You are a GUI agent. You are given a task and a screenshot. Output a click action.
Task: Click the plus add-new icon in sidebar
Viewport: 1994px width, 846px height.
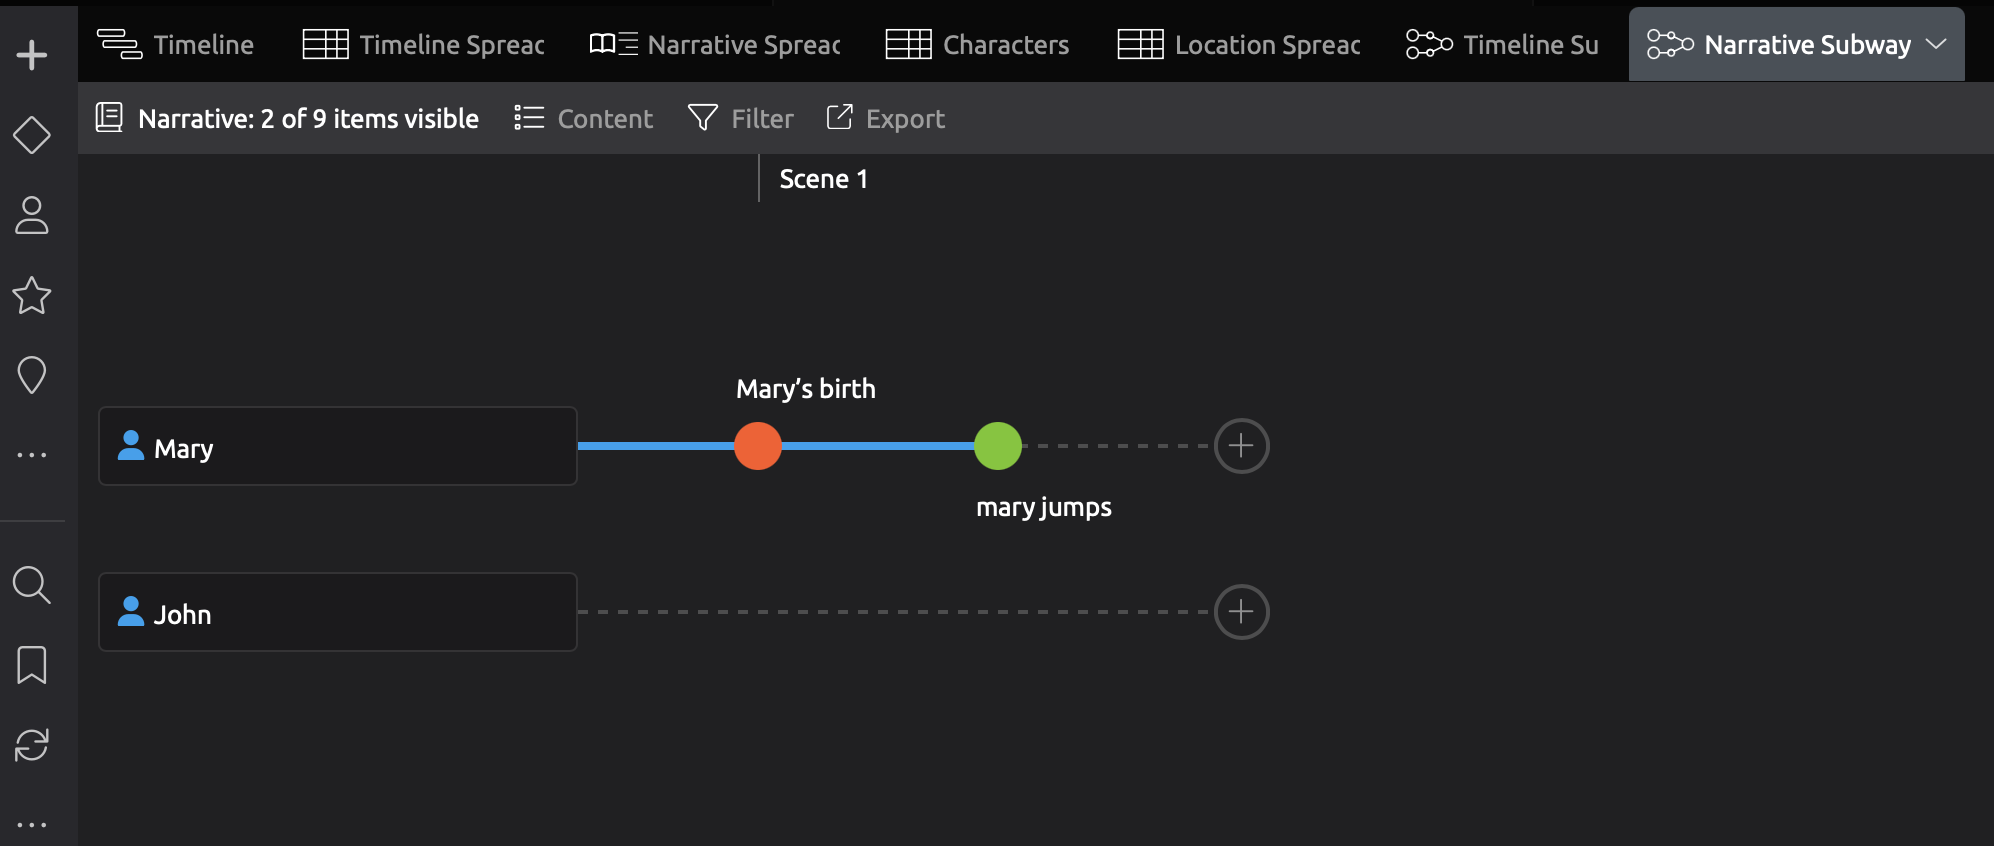[32, 54]
